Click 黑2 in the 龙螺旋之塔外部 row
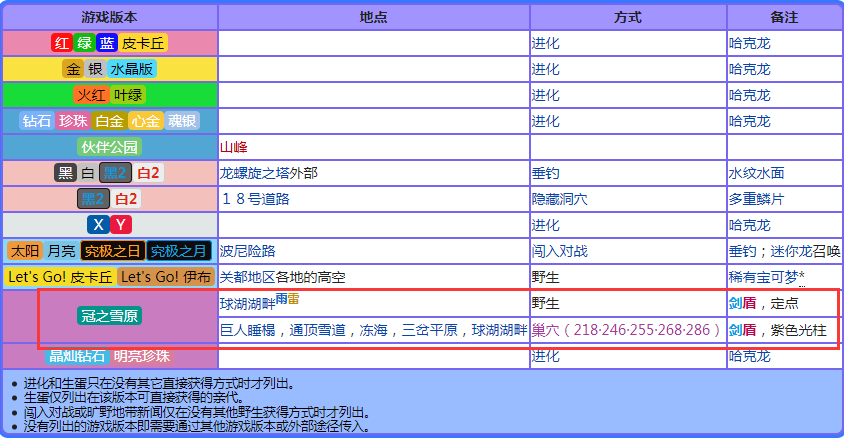The width and height of the screenshot is (844, 440). point(115,173)
